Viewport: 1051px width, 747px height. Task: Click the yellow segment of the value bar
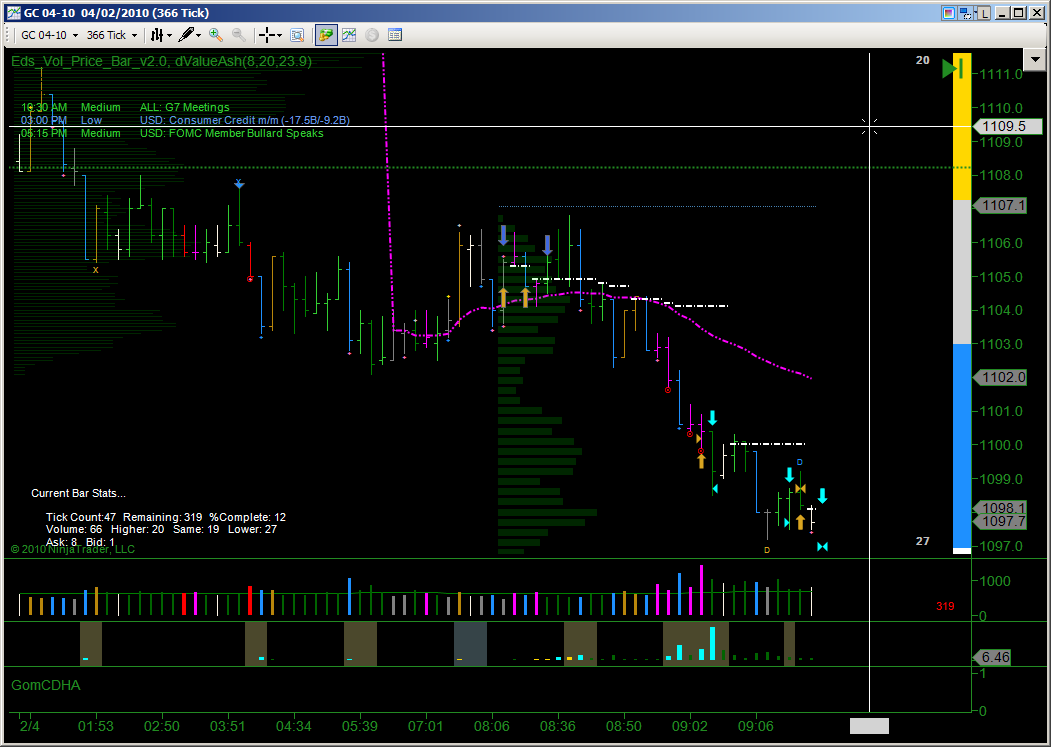click(x=962, y=126)
